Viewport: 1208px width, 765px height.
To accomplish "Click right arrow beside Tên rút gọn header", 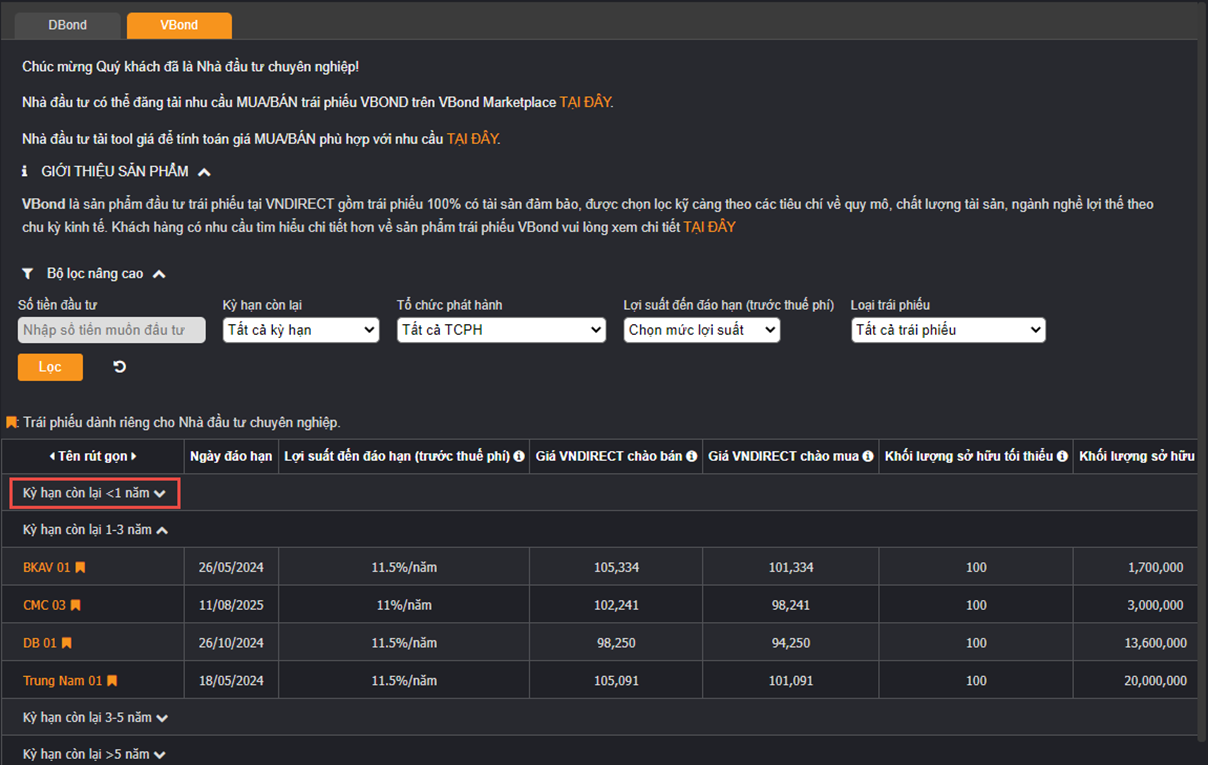I will tap(133, 456).
